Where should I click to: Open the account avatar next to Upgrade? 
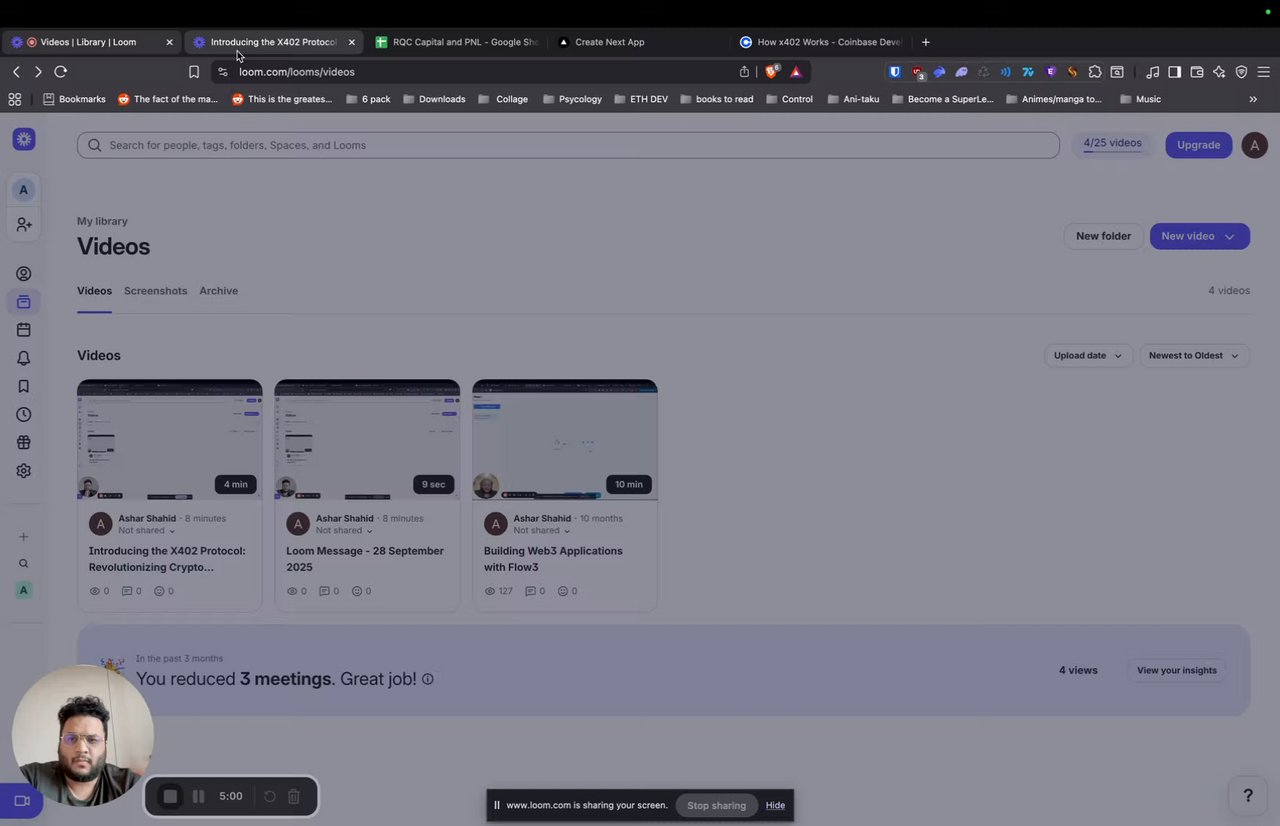1254,145
